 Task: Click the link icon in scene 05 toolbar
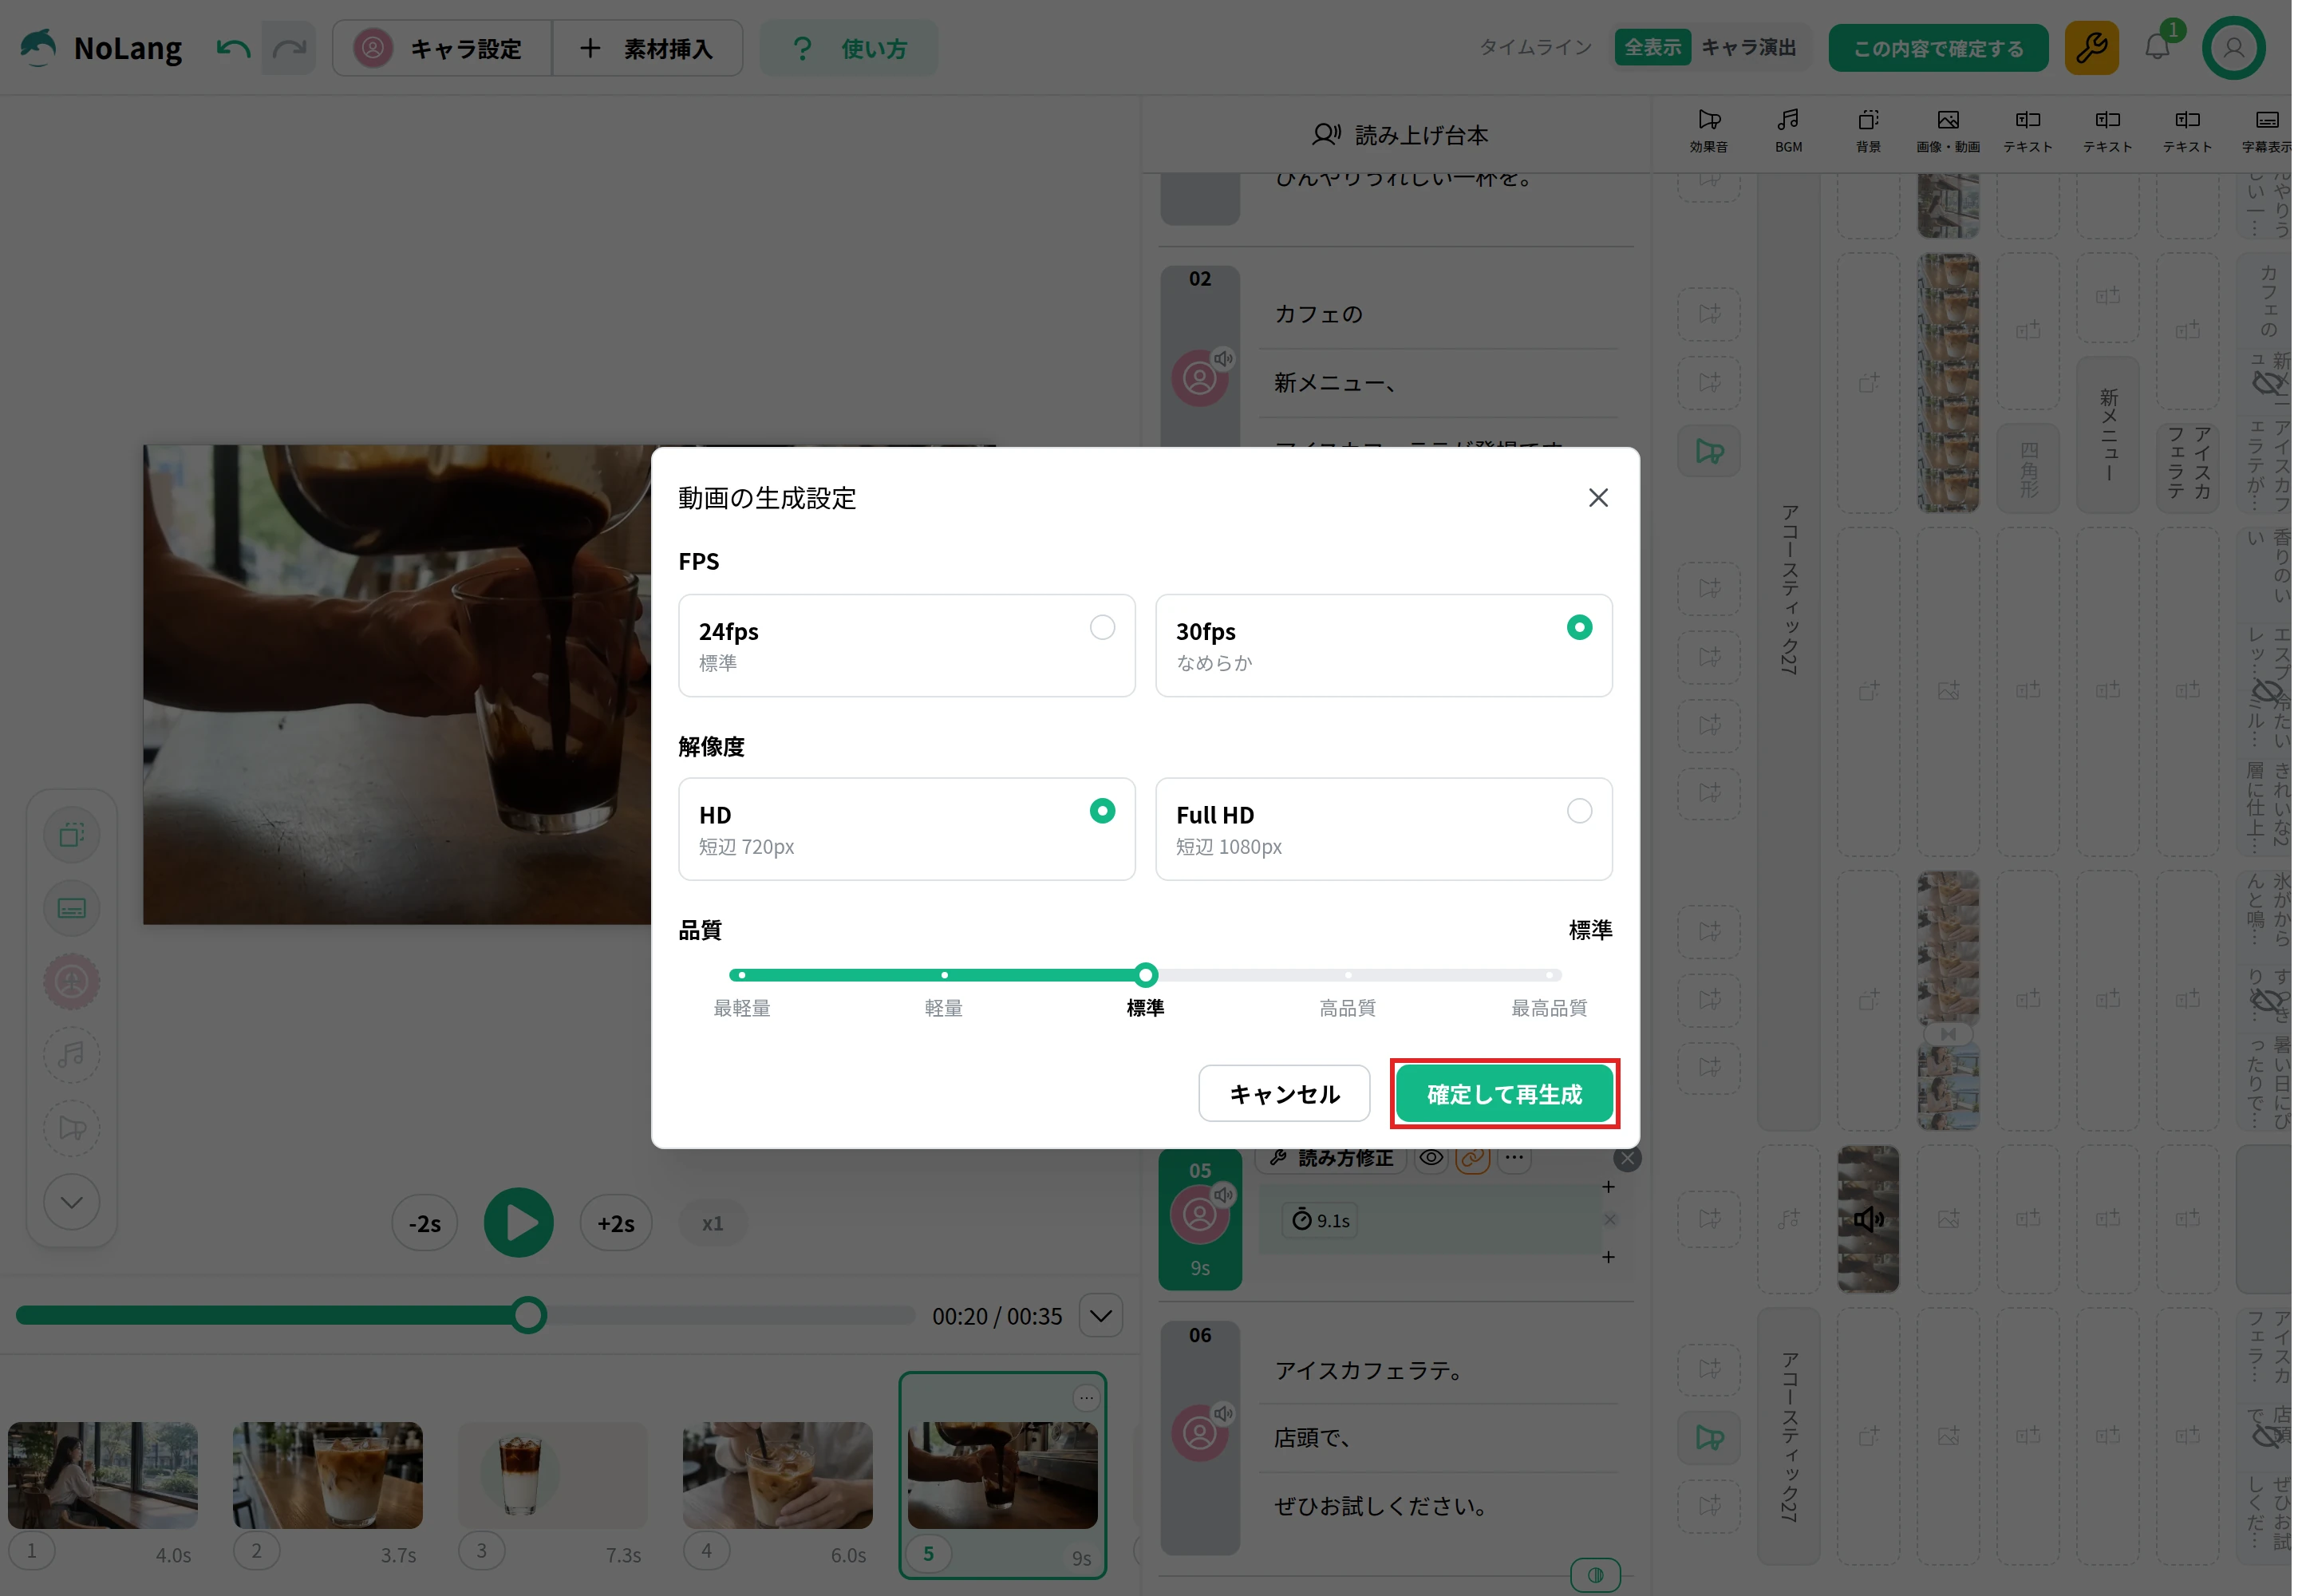click(x=1473, y=1159)
